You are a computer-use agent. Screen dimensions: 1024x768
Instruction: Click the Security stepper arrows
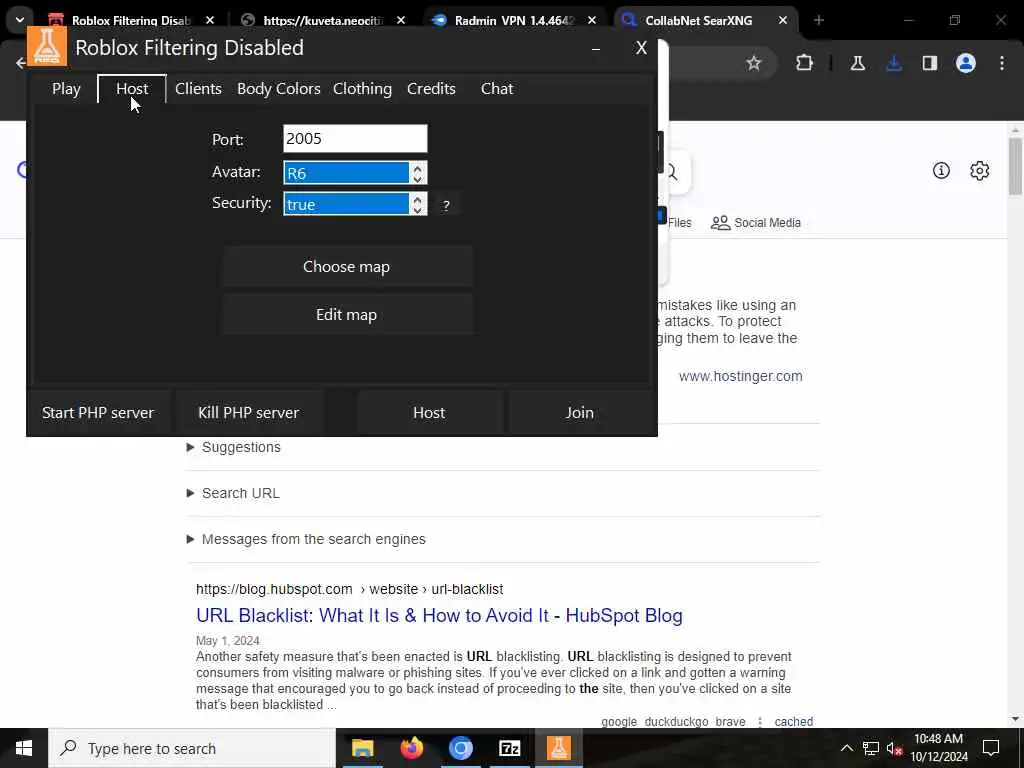tap(418, 204)
